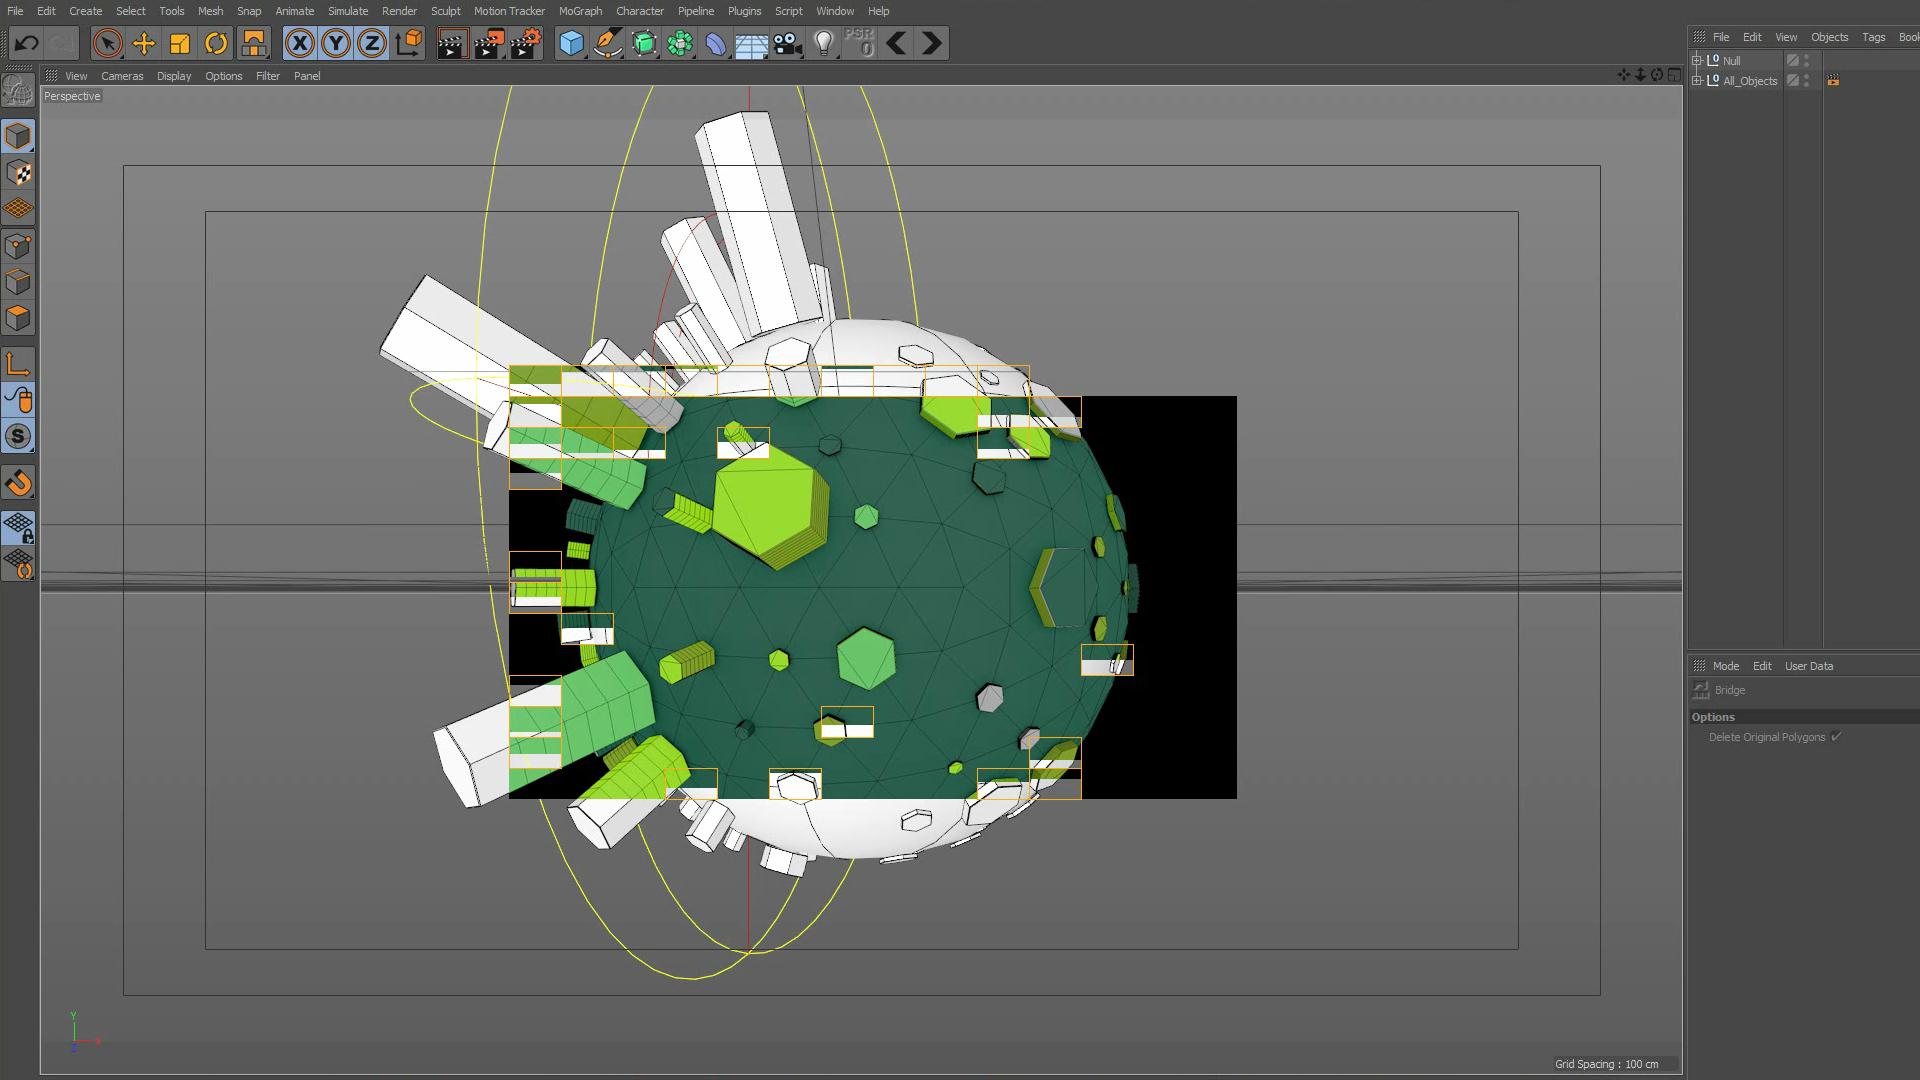The width and height of the screenshot is (1920, 1080).
Task: Select the spline Pen tool
Action: tap(607, 43)
